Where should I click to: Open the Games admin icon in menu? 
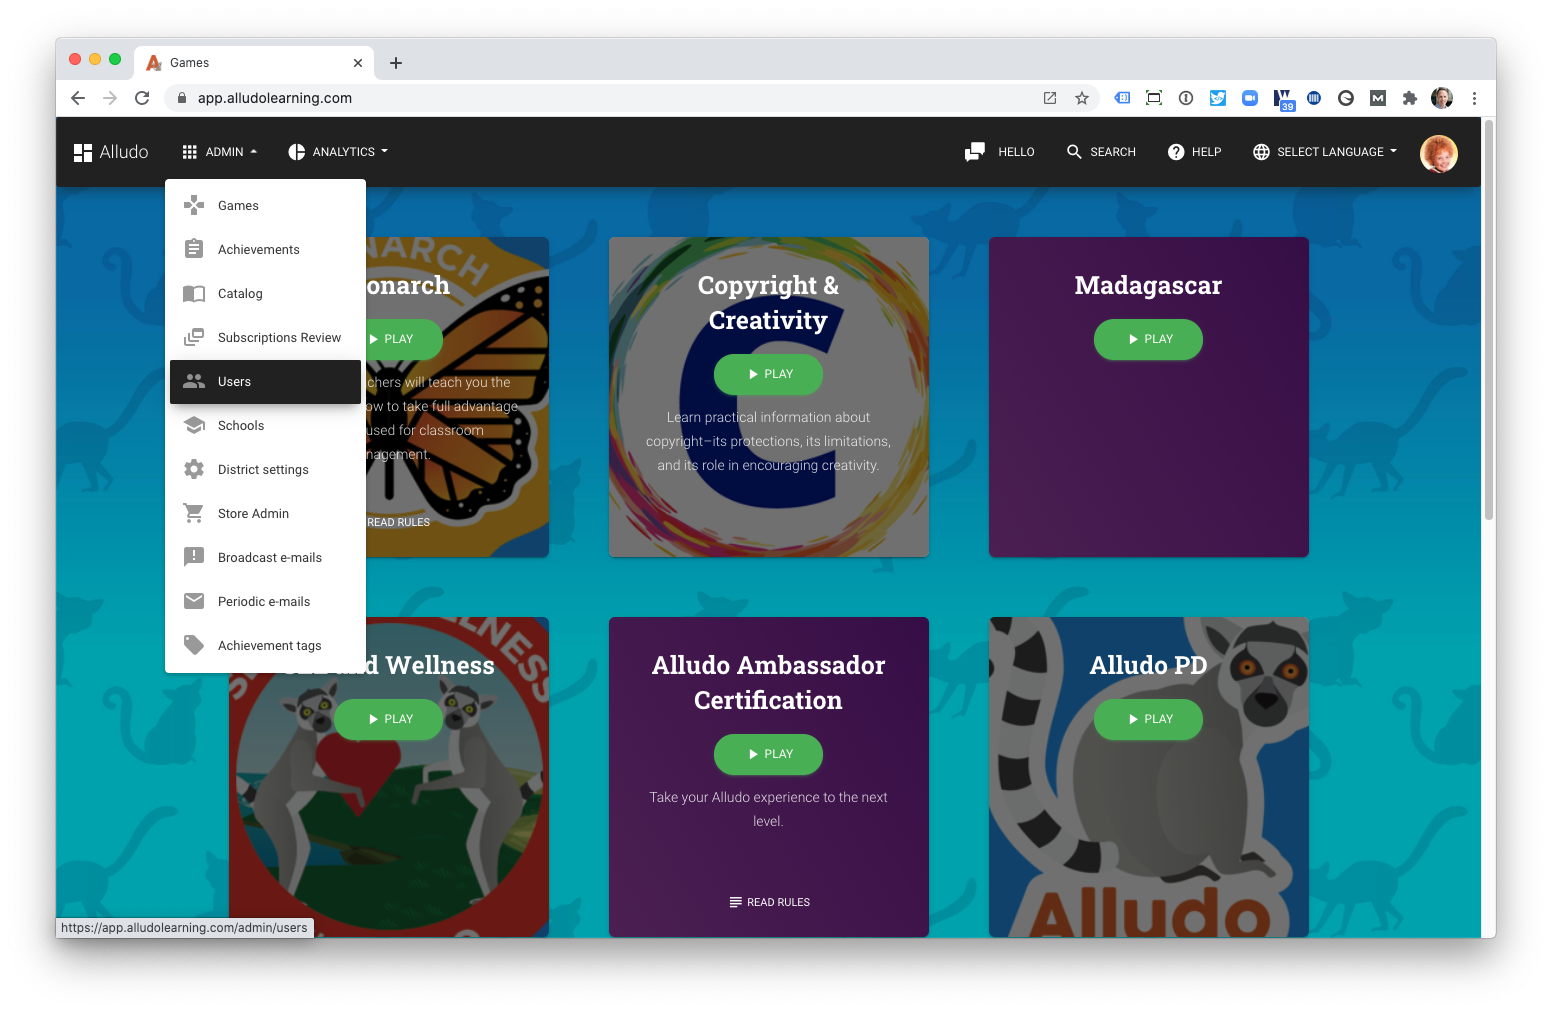point(194,205)
